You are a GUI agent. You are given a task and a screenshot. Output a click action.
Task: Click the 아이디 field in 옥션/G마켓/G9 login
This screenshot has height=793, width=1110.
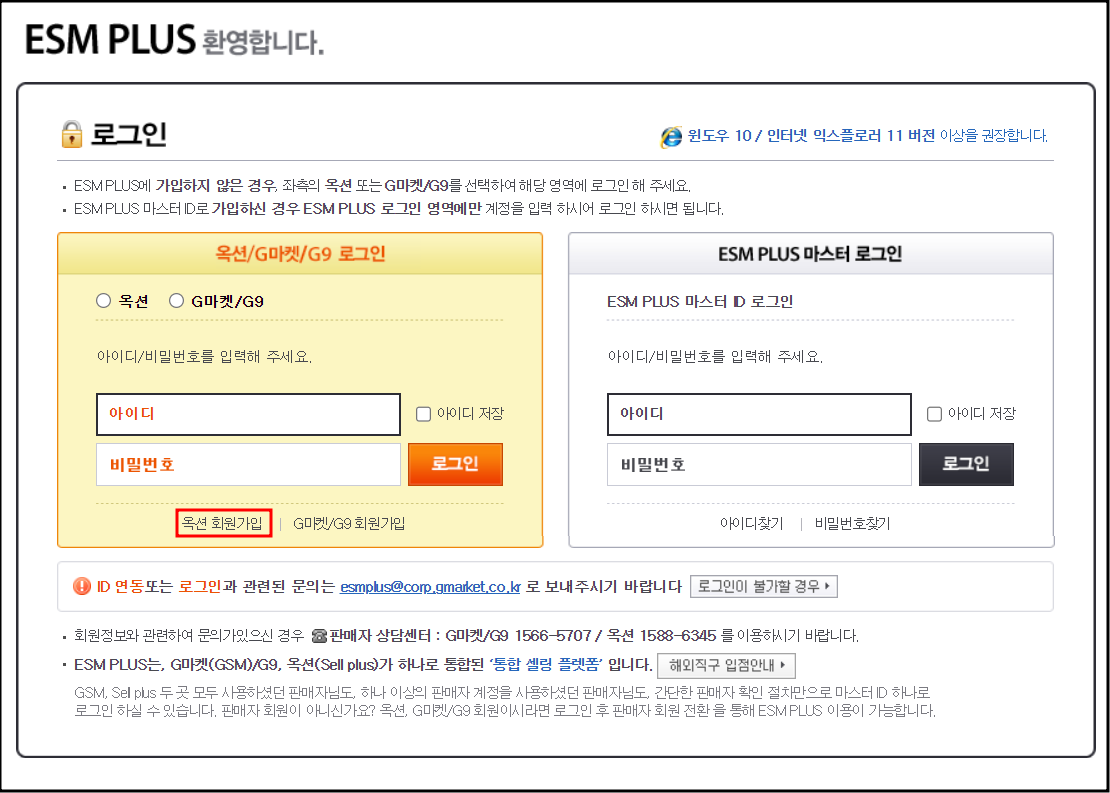(248, 414)
